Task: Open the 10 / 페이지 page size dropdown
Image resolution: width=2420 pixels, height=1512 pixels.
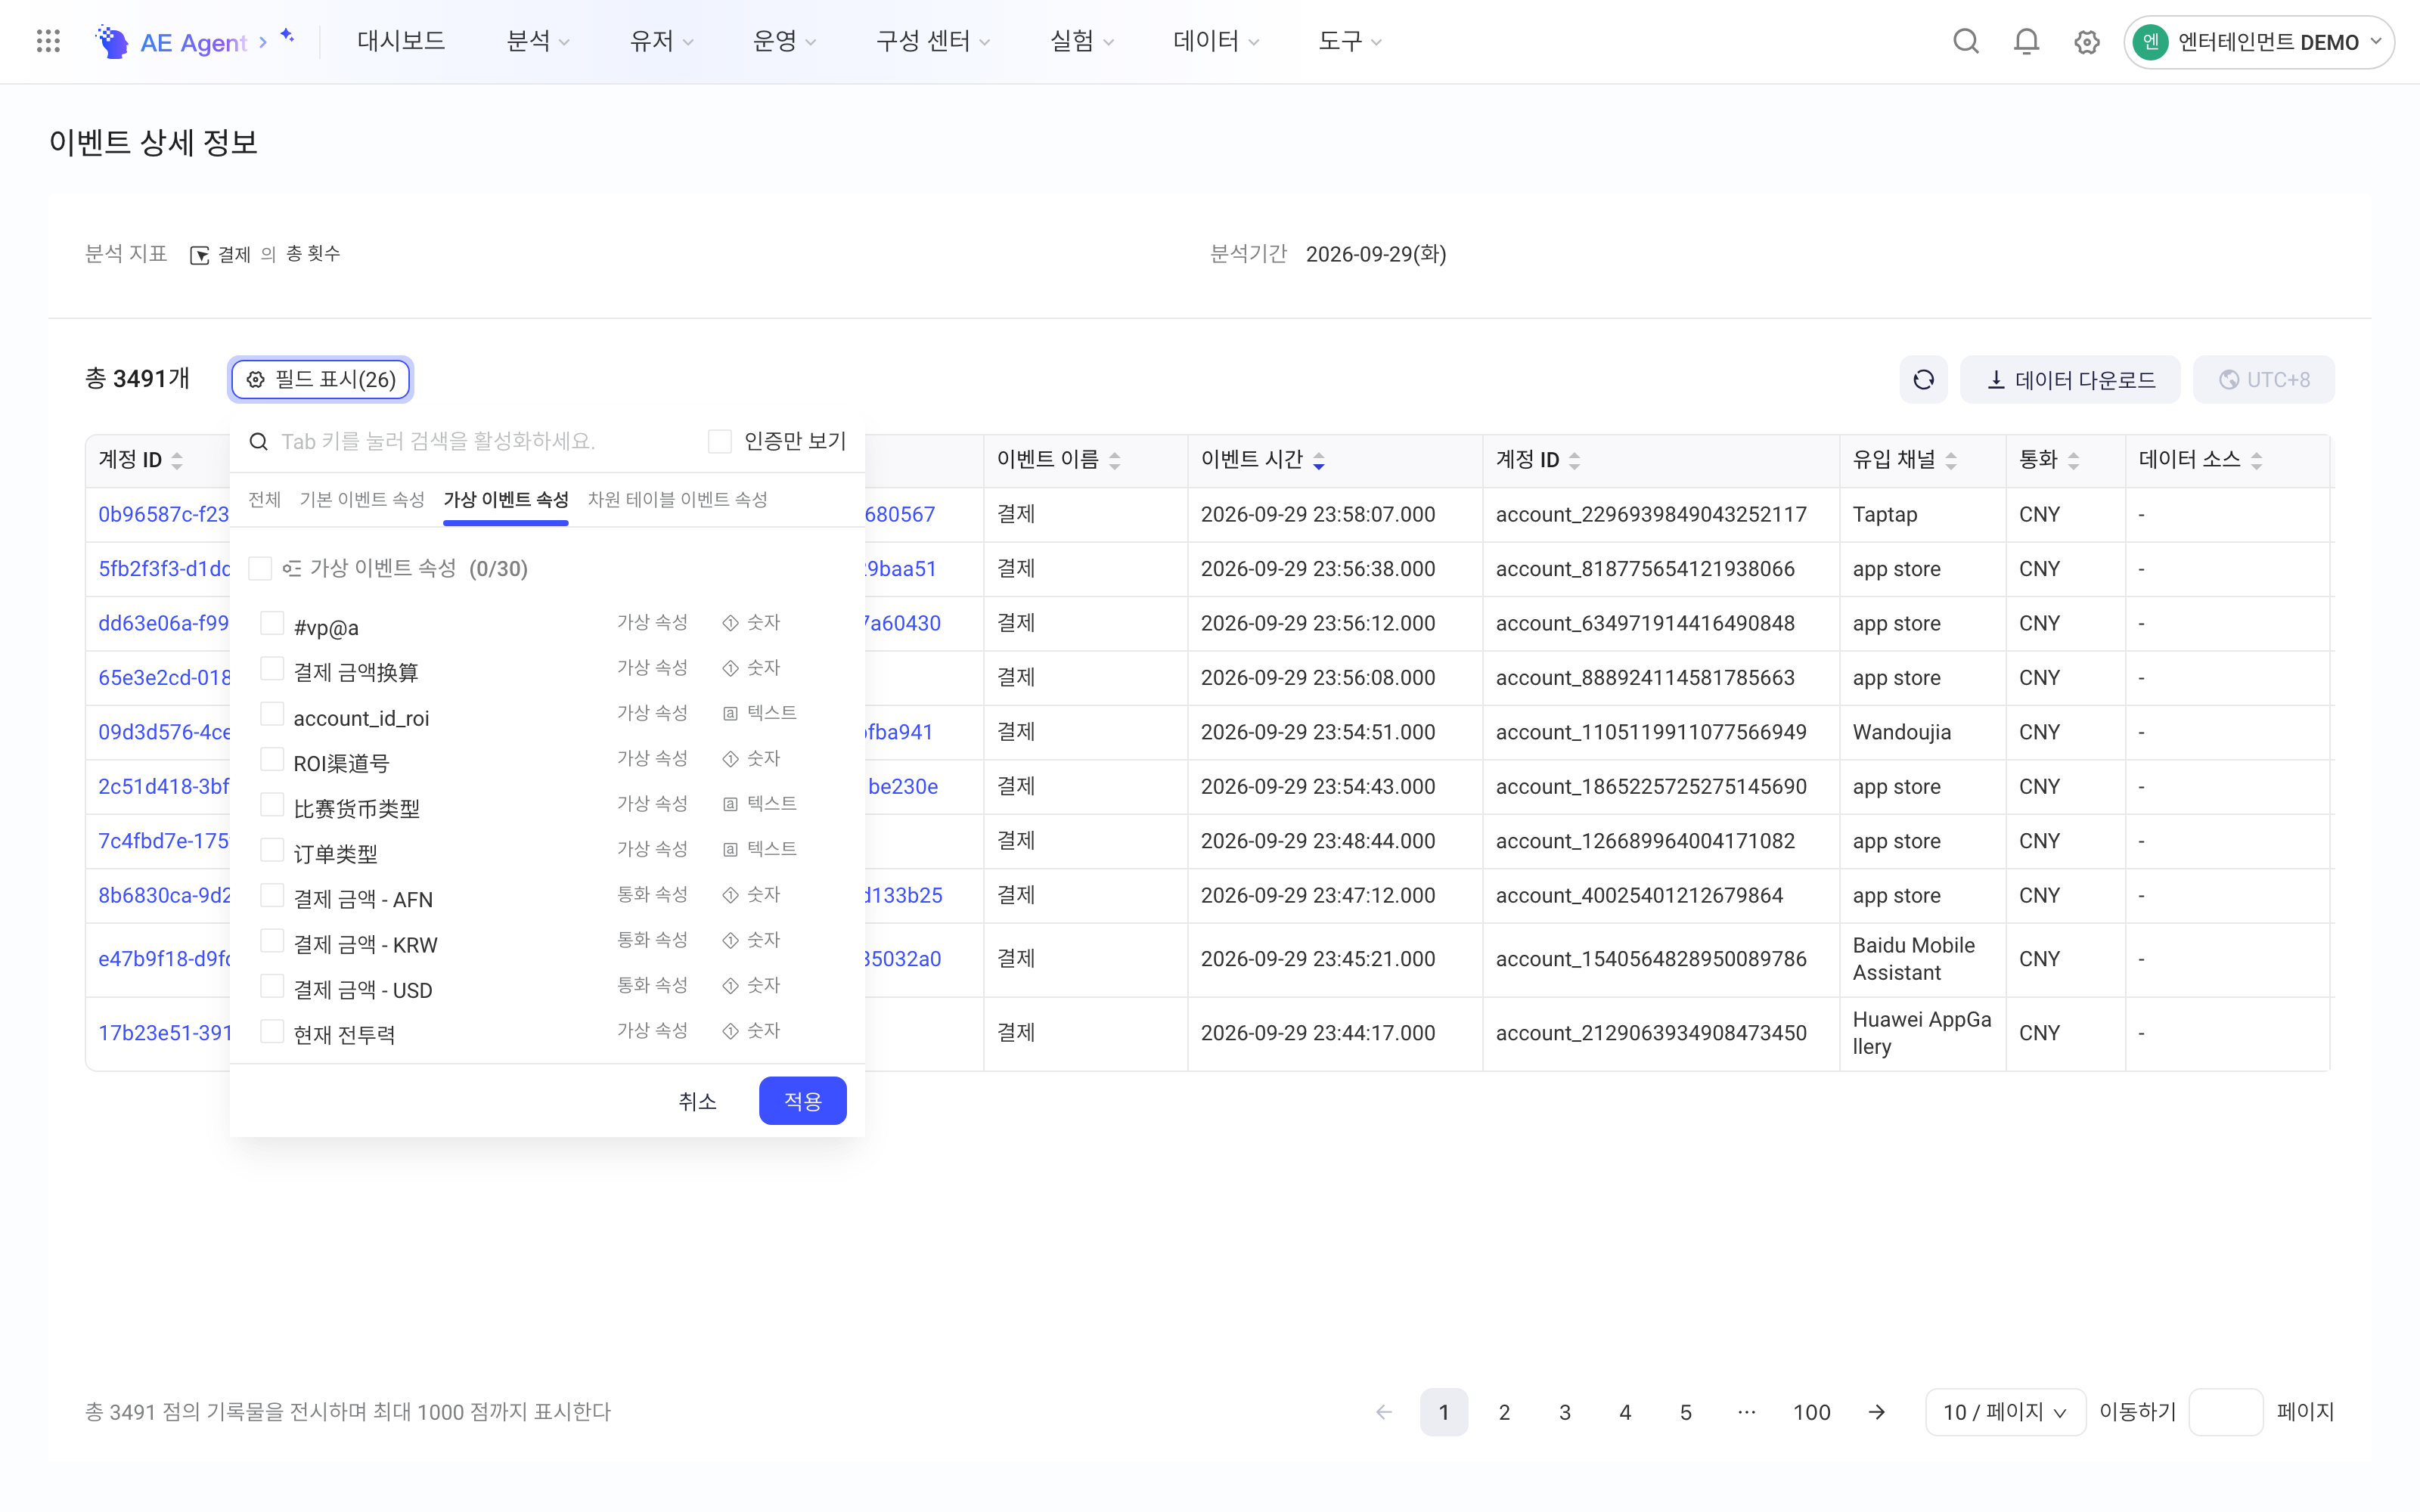Action: tap(2005, 1412)
